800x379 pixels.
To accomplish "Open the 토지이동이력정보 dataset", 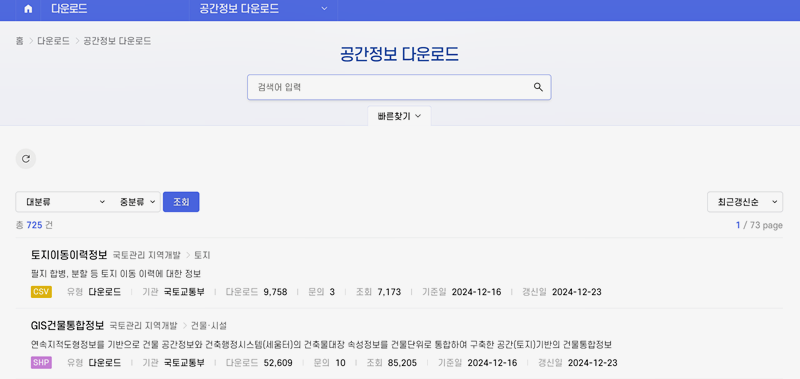I will (69, 255).
